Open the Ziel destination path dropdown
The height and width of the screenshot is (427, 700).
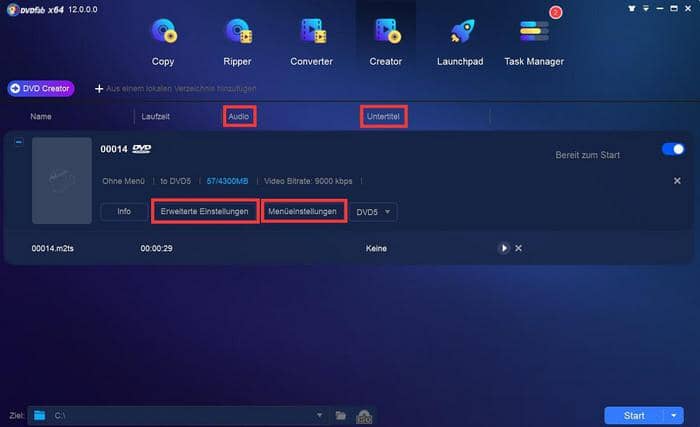(319, 415)
